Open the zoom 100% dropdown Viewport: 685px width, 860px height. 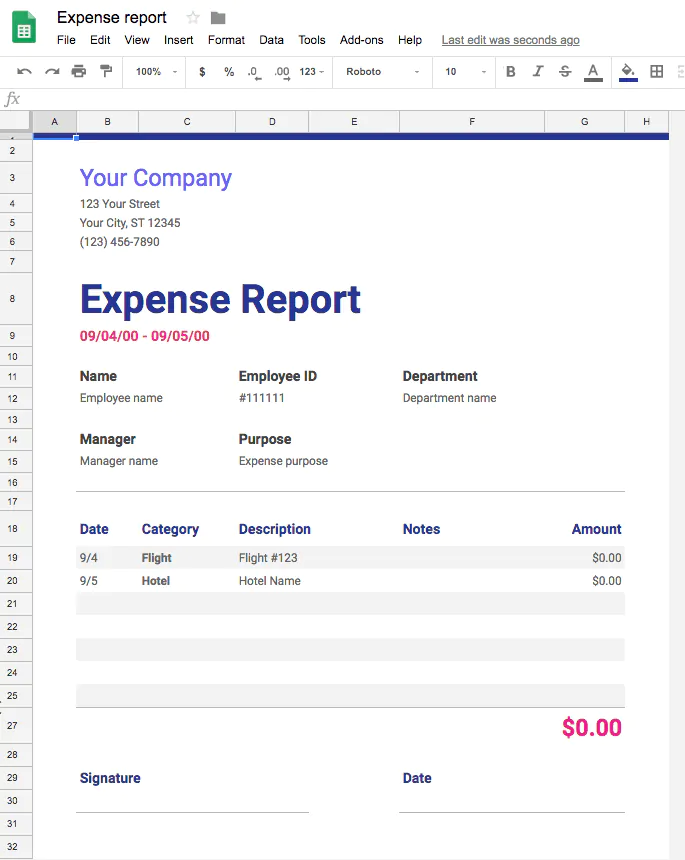click(x=156, y=72)
